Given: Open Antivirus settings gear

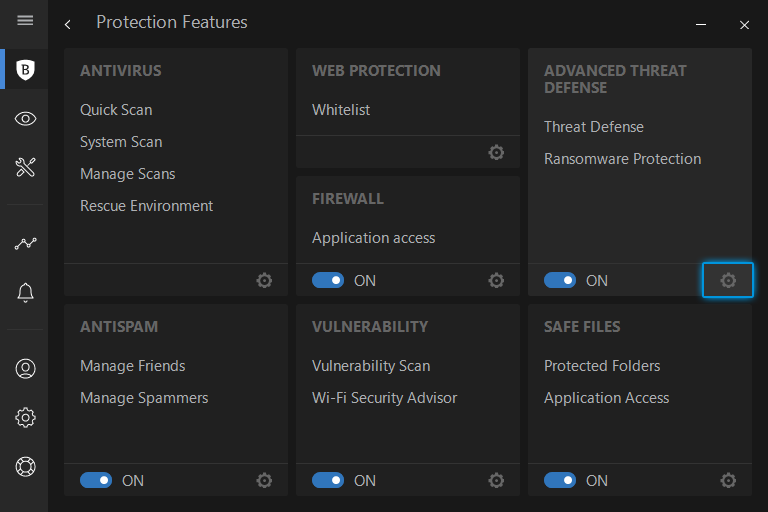Looking at the screenshot, I should (x=264, y=281).
